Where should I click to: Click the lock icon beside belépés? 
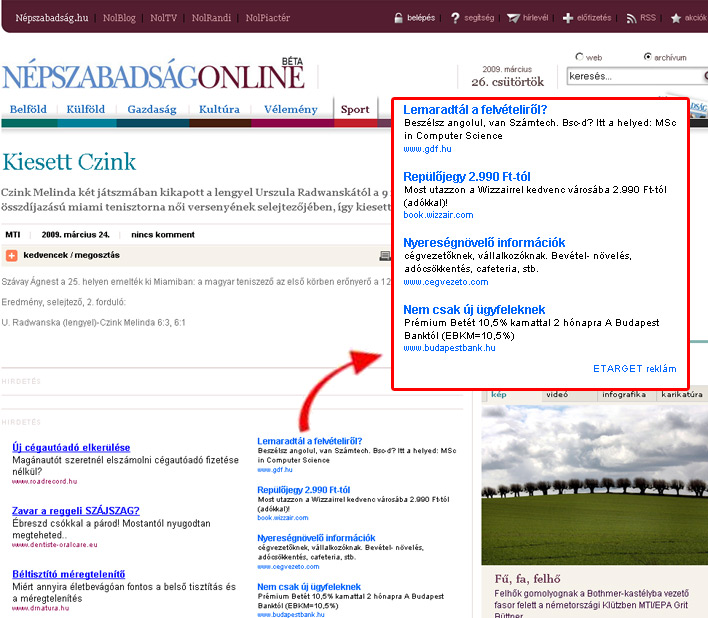[399, 18]
